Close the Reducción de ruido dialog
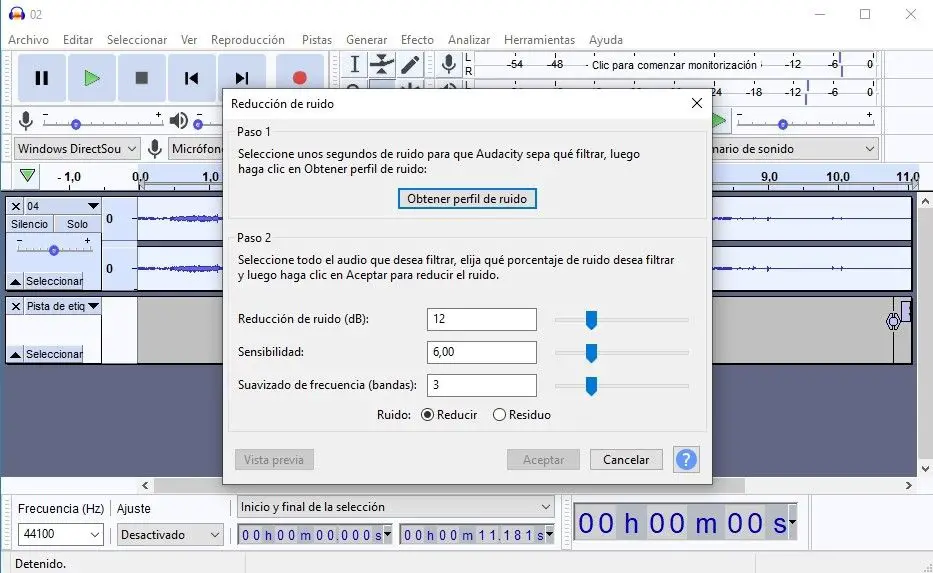Viewport: 933px width, 573px height. [697, 104]
